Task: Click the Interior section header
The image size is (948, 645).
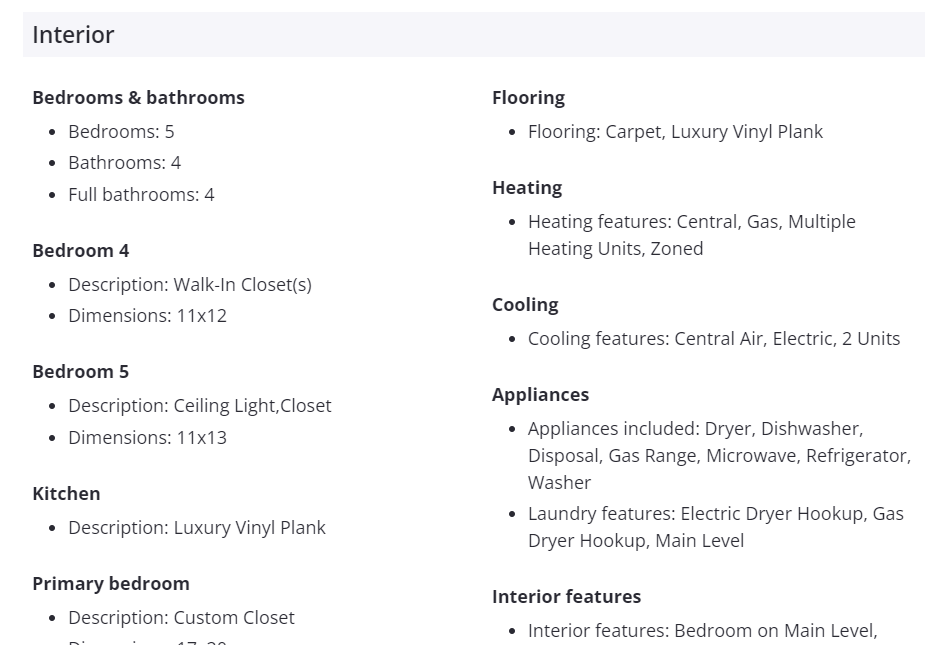Action: pyautogui.click(x=73, y=35)
